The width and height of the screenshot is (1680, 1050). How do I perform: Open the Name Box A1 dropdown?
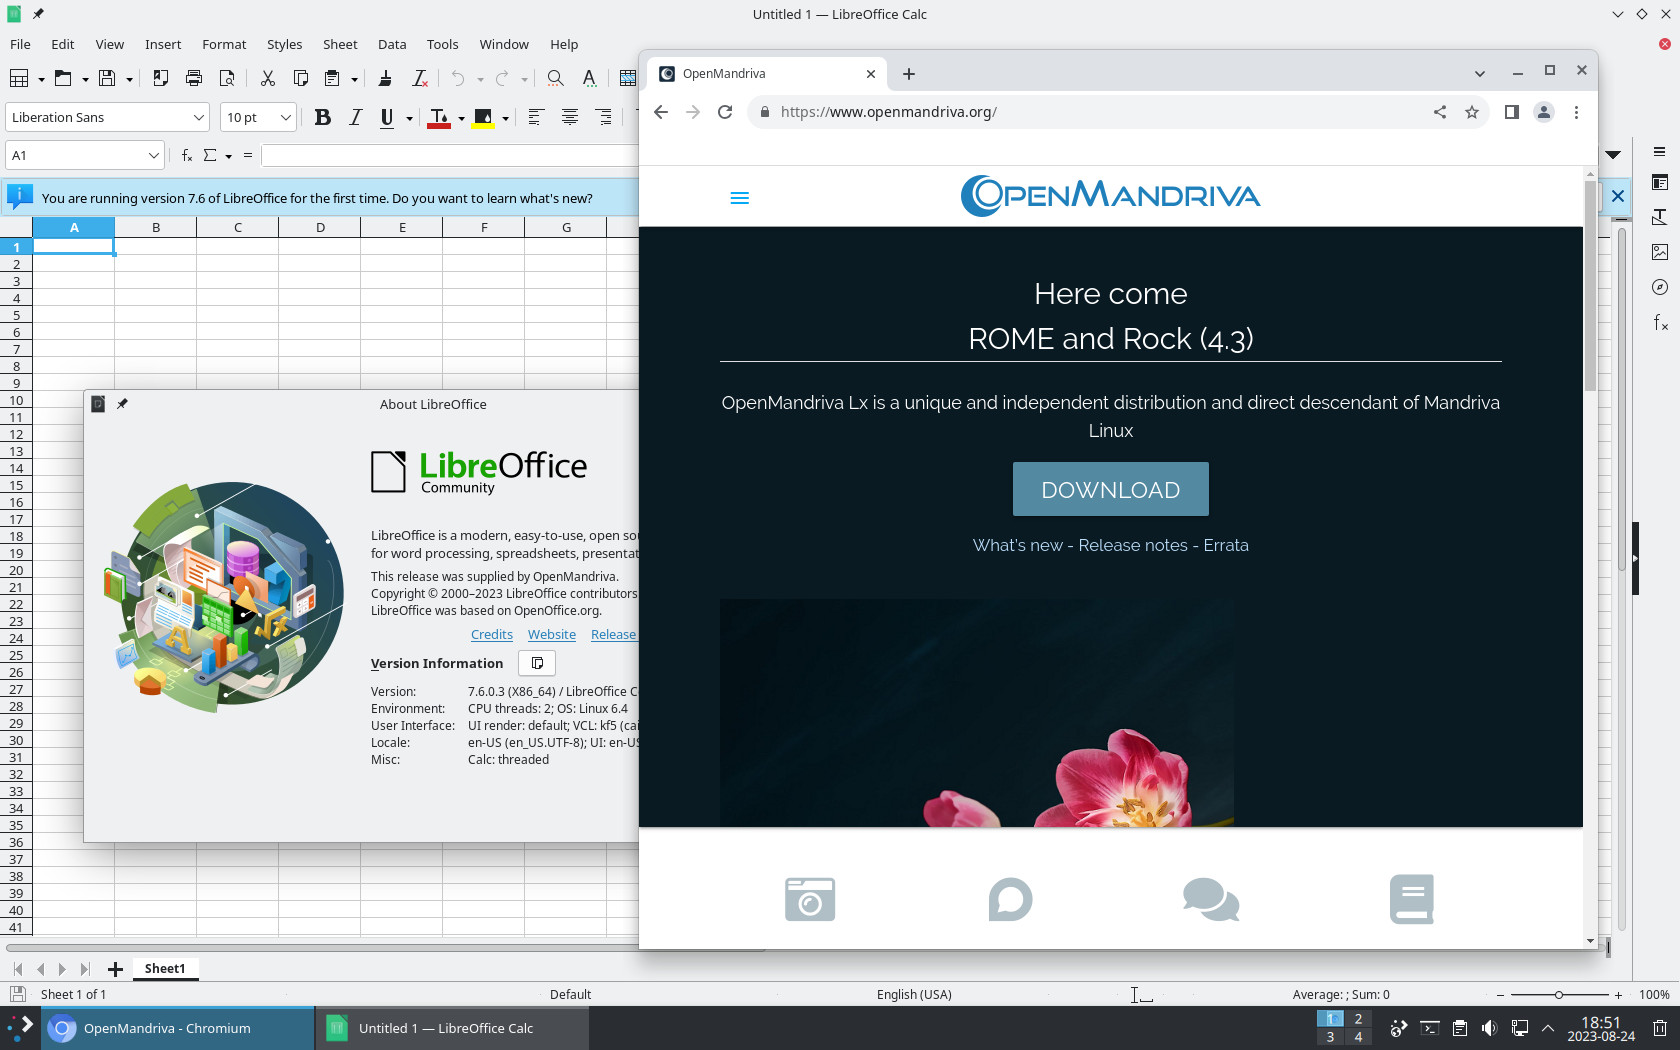tap(153, 155)
